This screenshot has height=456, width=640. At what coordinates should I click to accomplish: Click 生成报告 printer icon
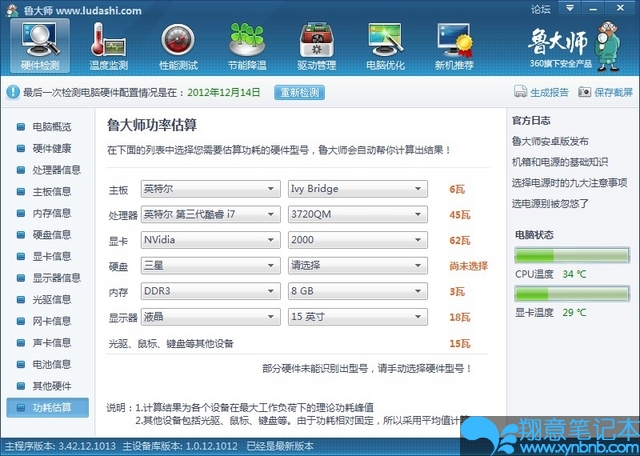point(520,91)
